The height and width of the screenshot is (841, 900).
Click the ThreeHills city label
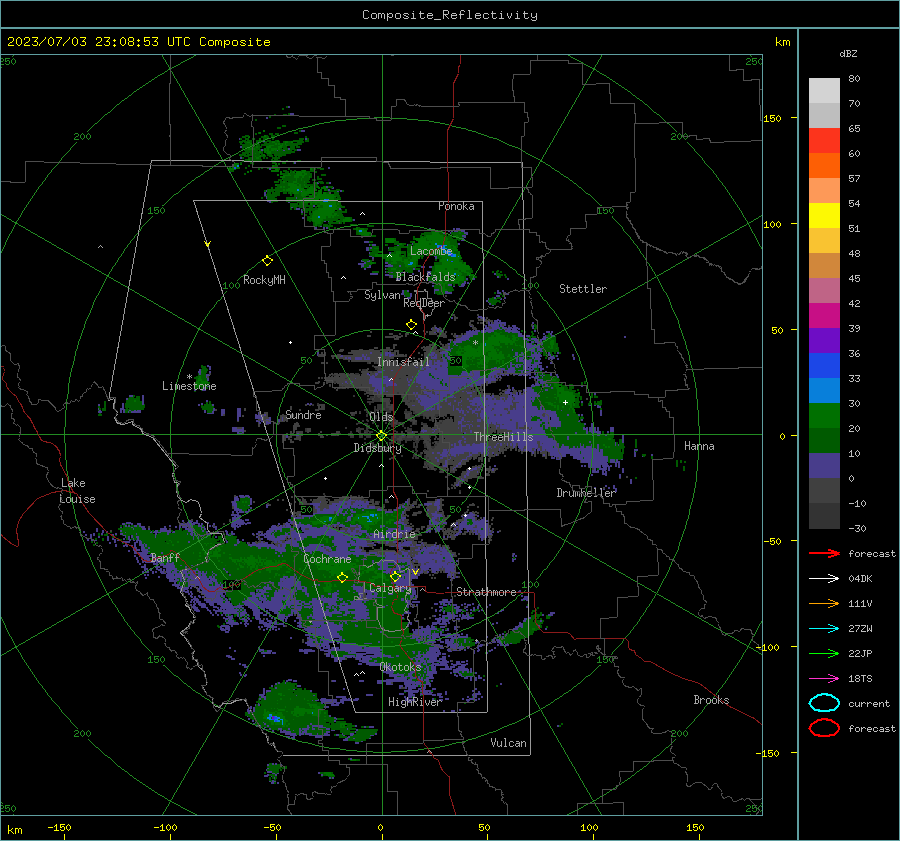[x=503, y=437]
